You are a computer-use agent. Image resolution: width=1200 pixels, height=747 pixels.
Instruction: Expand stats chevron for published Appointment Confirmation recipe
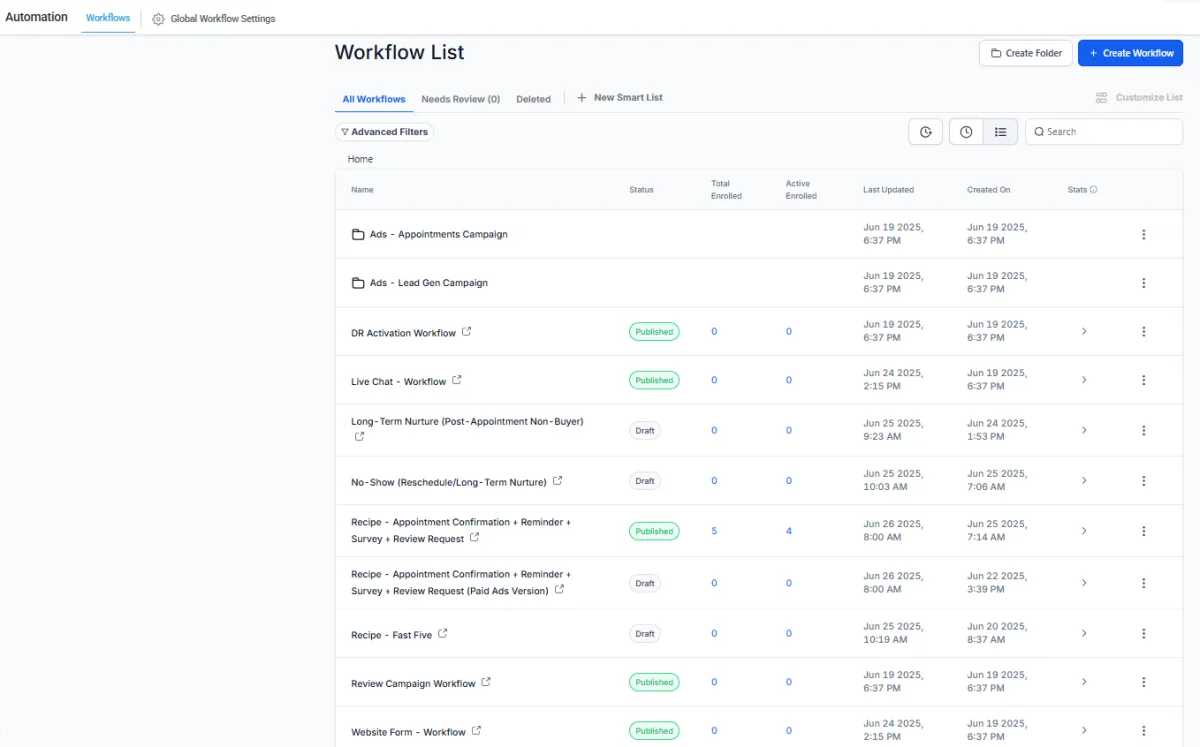1084,531
